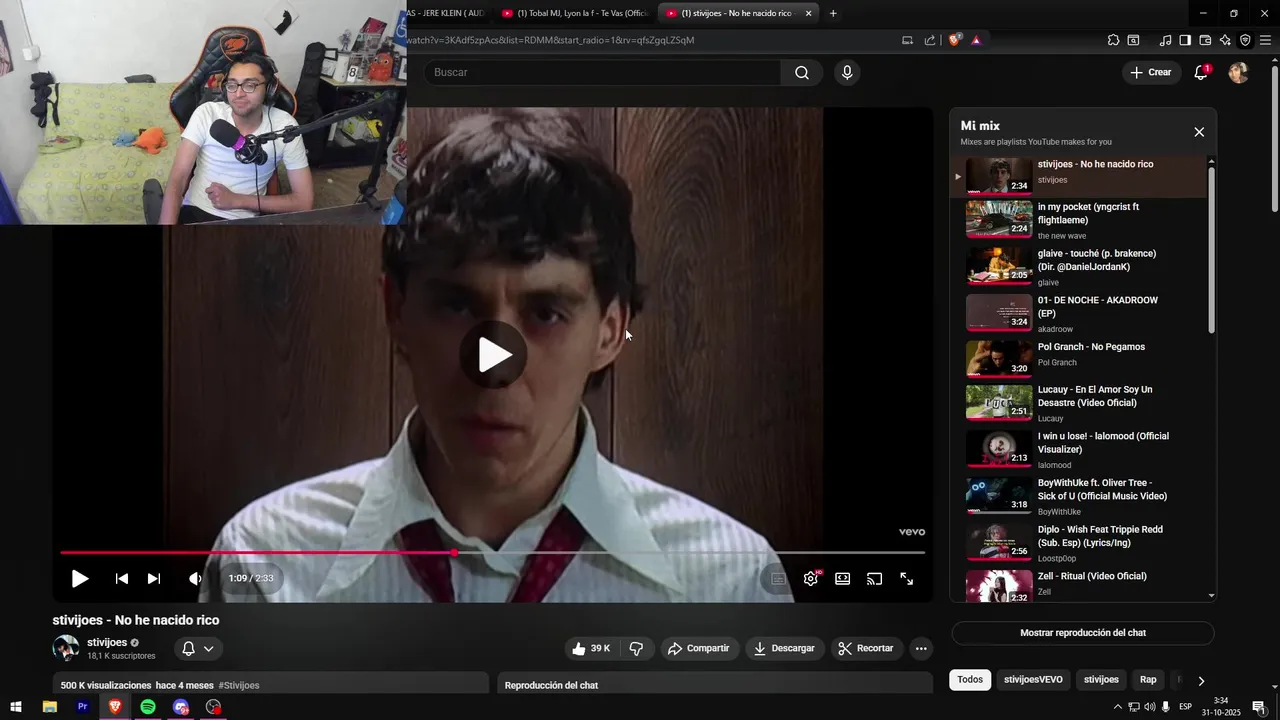Play glaive - touché from the mix

tap(1079, 267)
